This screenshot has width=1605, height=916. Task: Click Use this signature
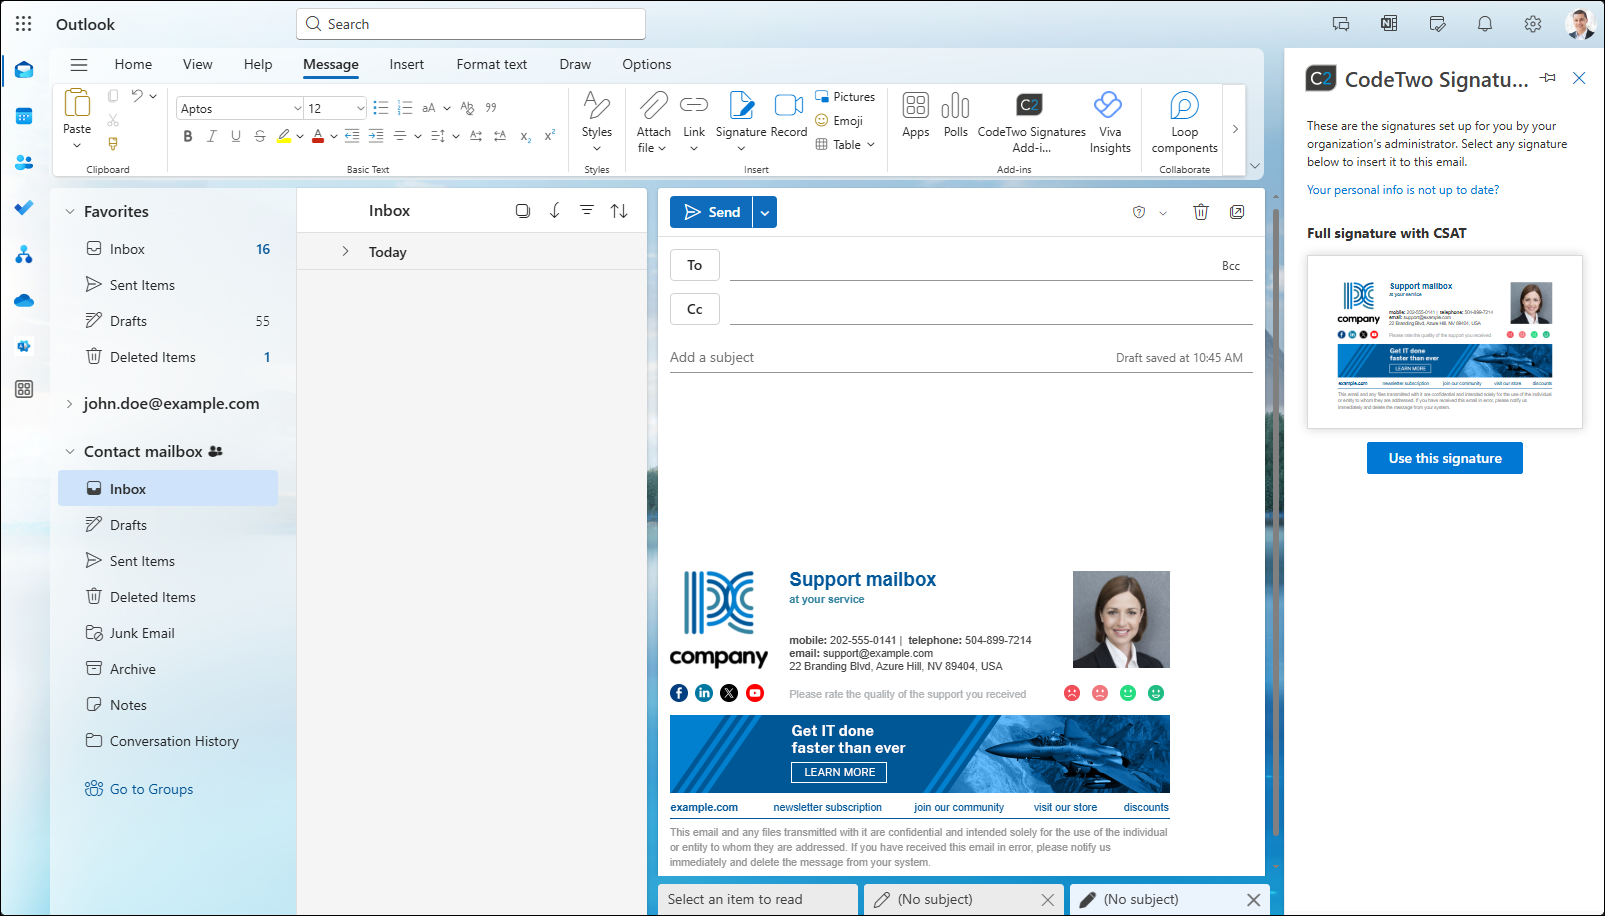coord(1444,457)
